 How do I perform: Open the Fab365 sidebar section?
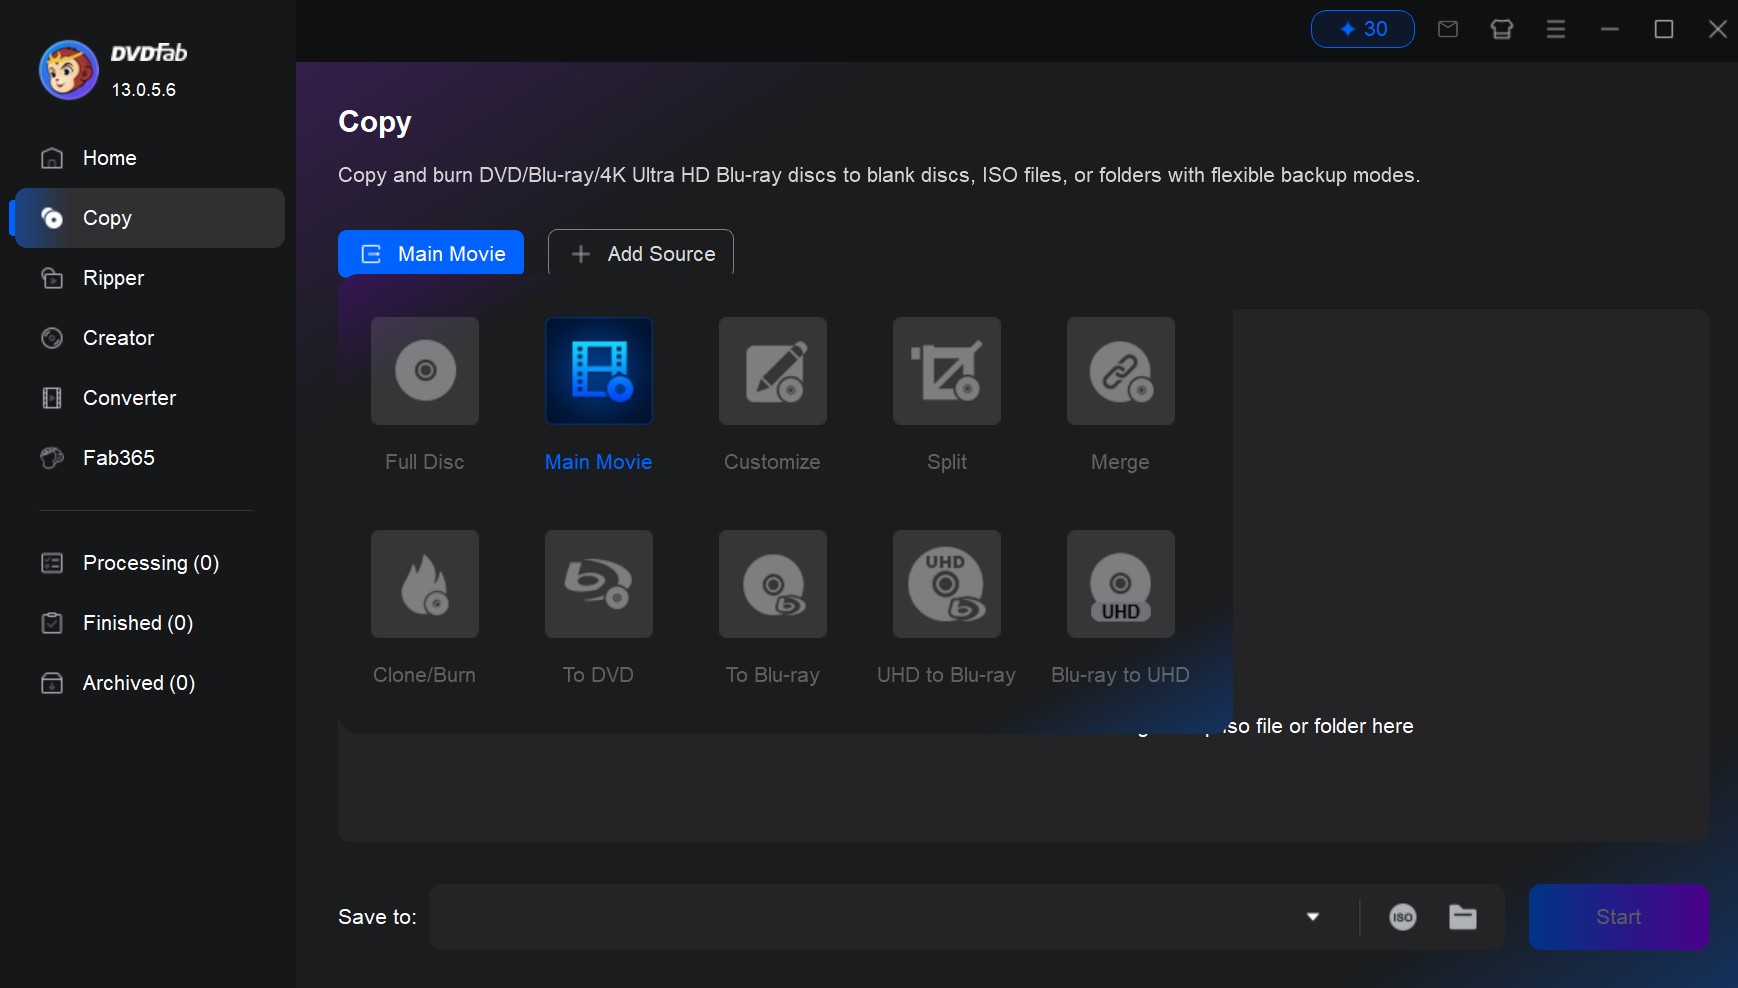[117, 458]
